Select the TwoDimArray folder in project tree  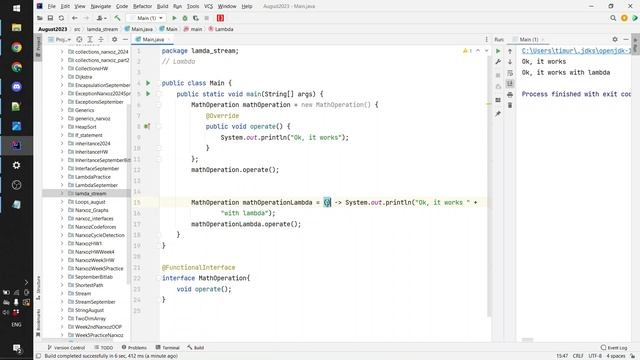click(90, 318)
